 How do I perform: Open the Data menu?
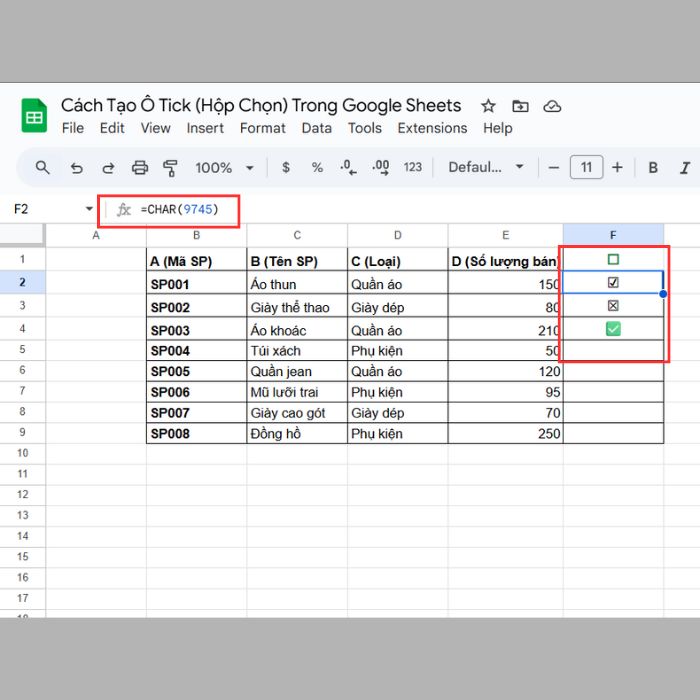tap(317, 128)
